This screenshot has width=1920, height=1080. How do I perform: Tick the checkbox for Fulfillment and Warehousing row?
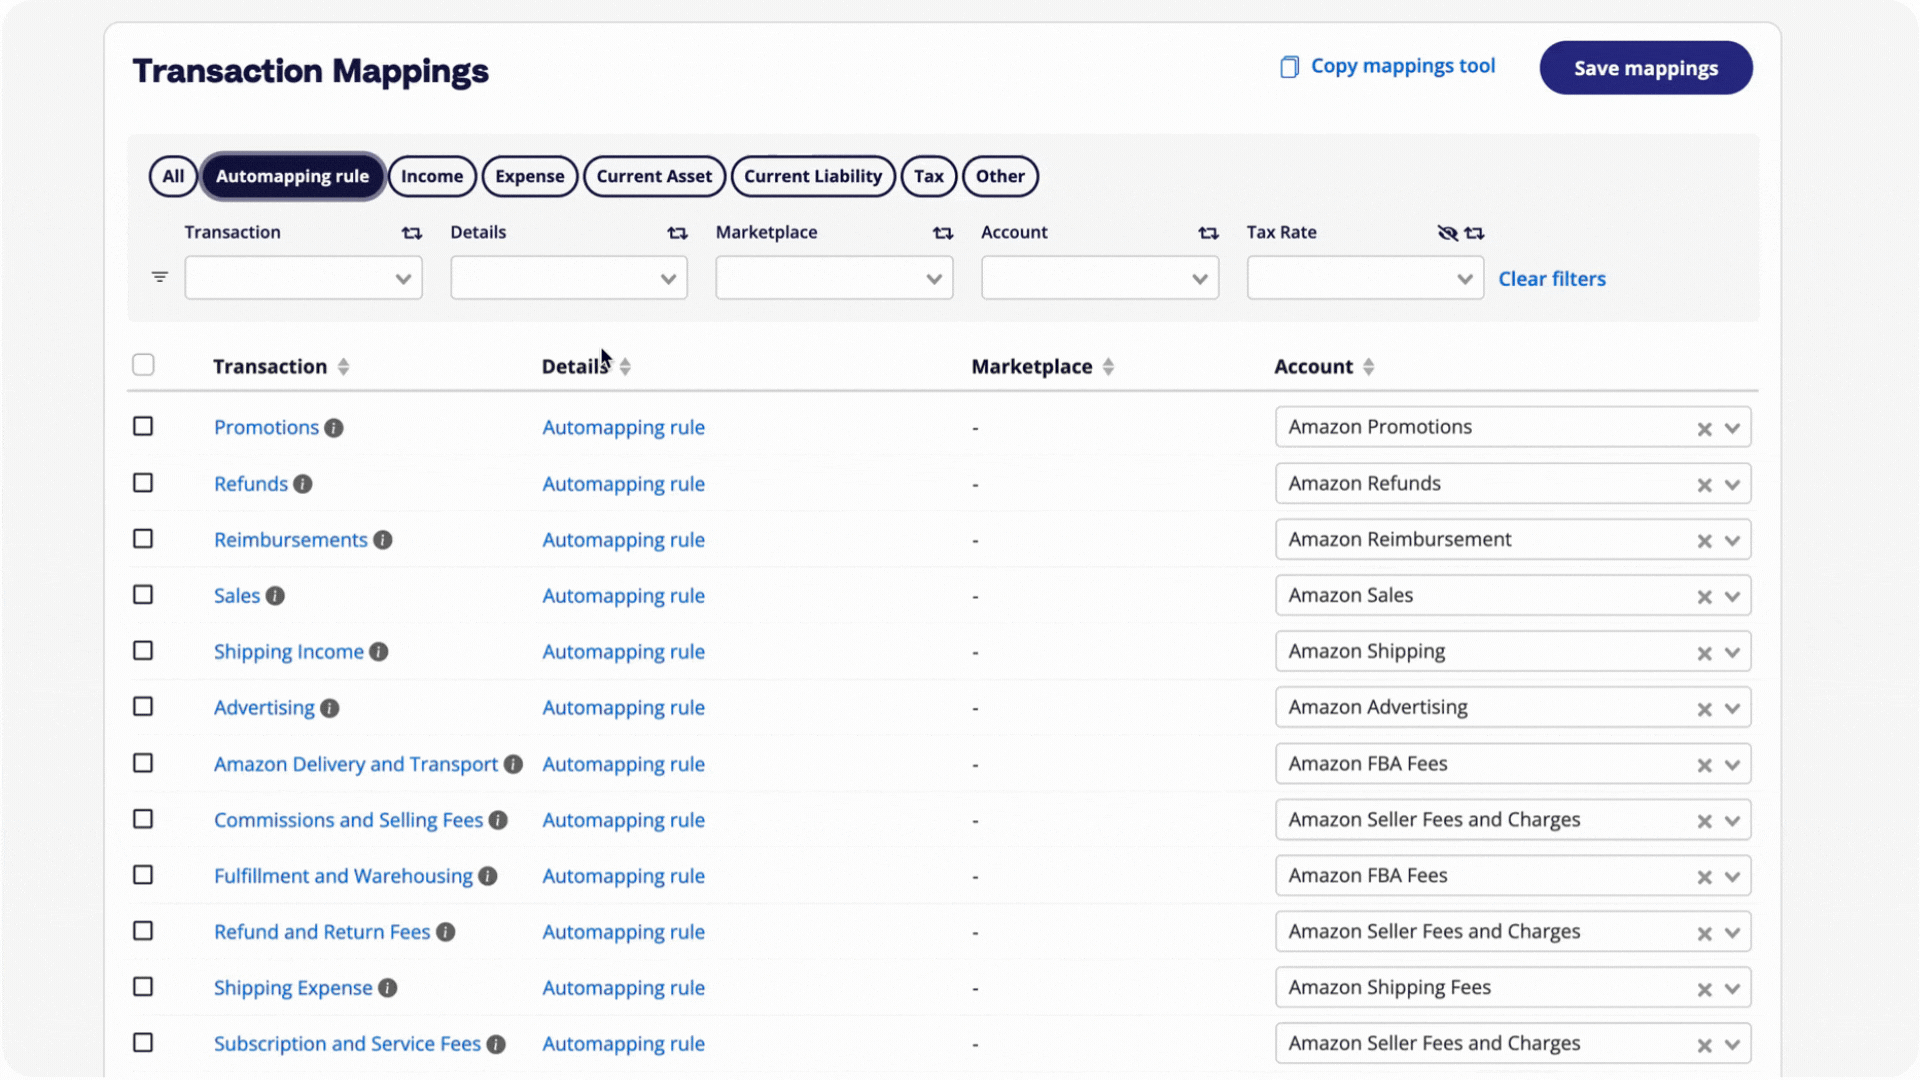[x=143, y=874]
